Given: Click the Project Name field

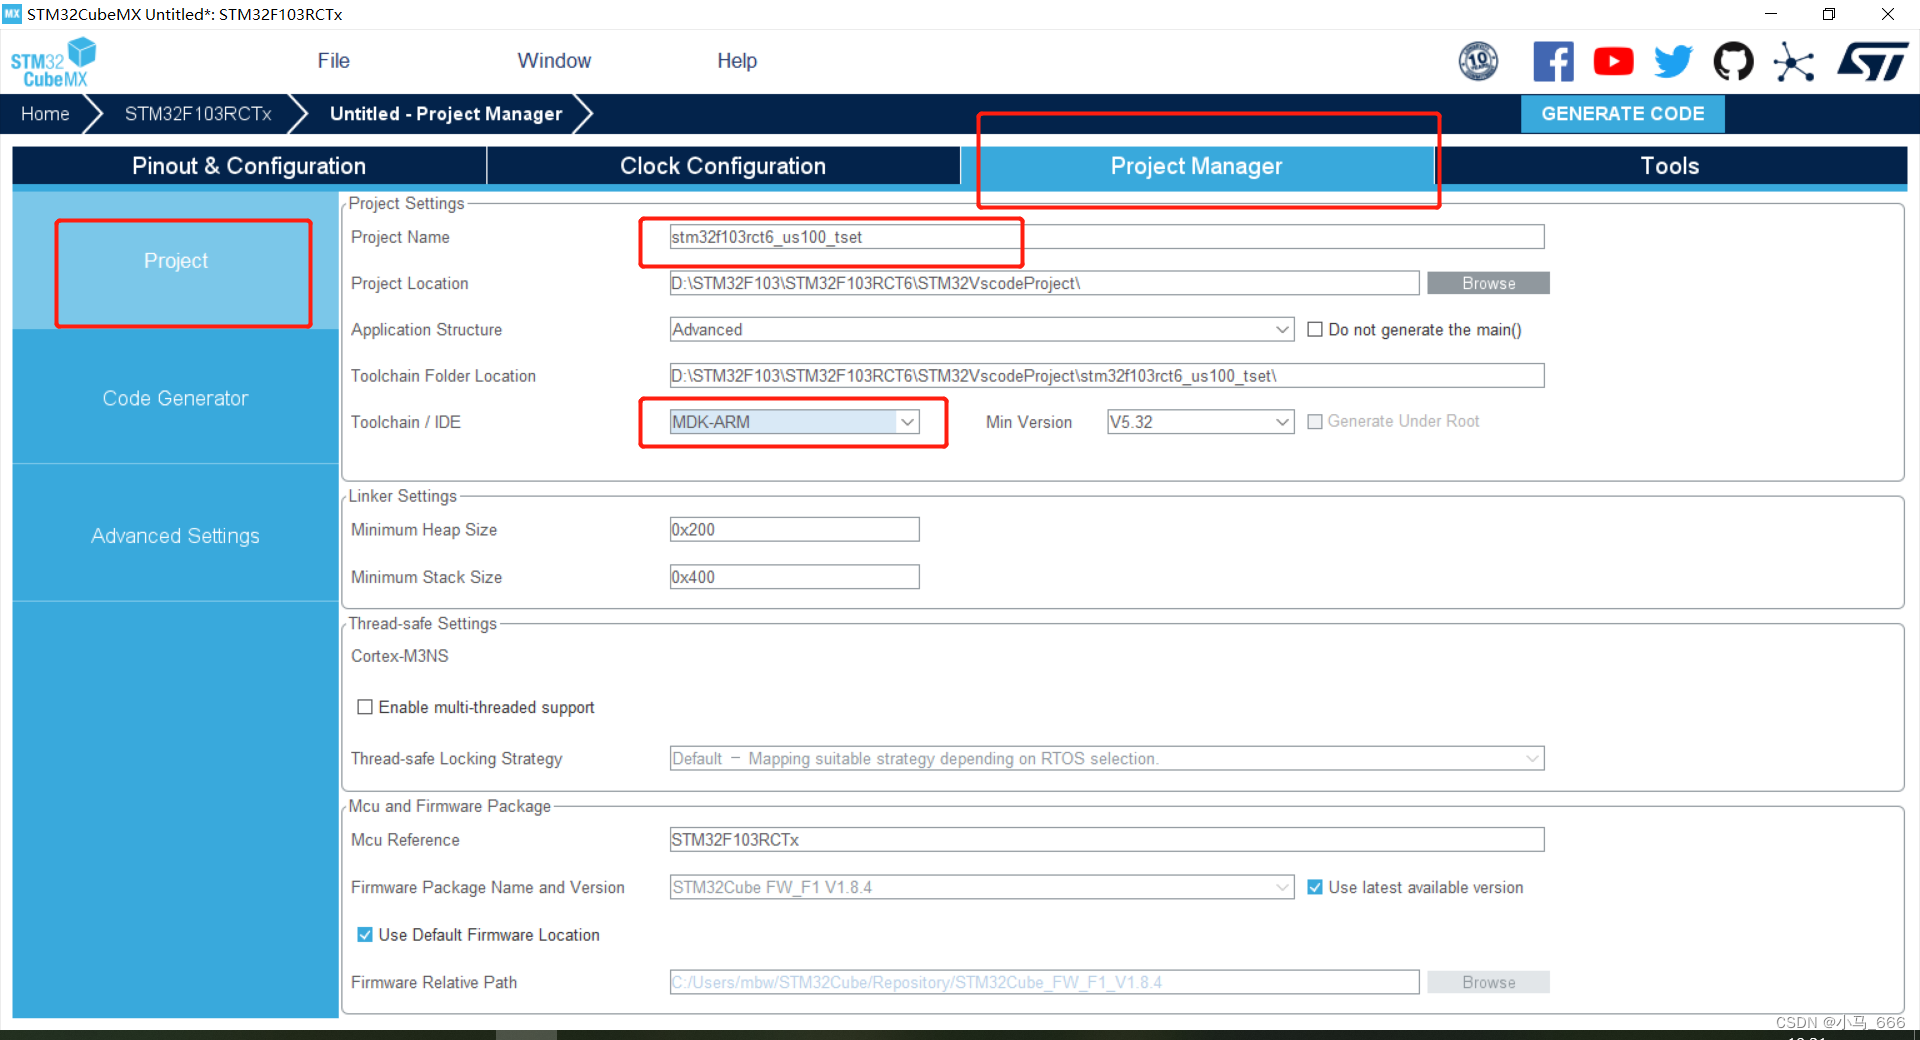Looking at the screenshot, I should (1107, 237).
